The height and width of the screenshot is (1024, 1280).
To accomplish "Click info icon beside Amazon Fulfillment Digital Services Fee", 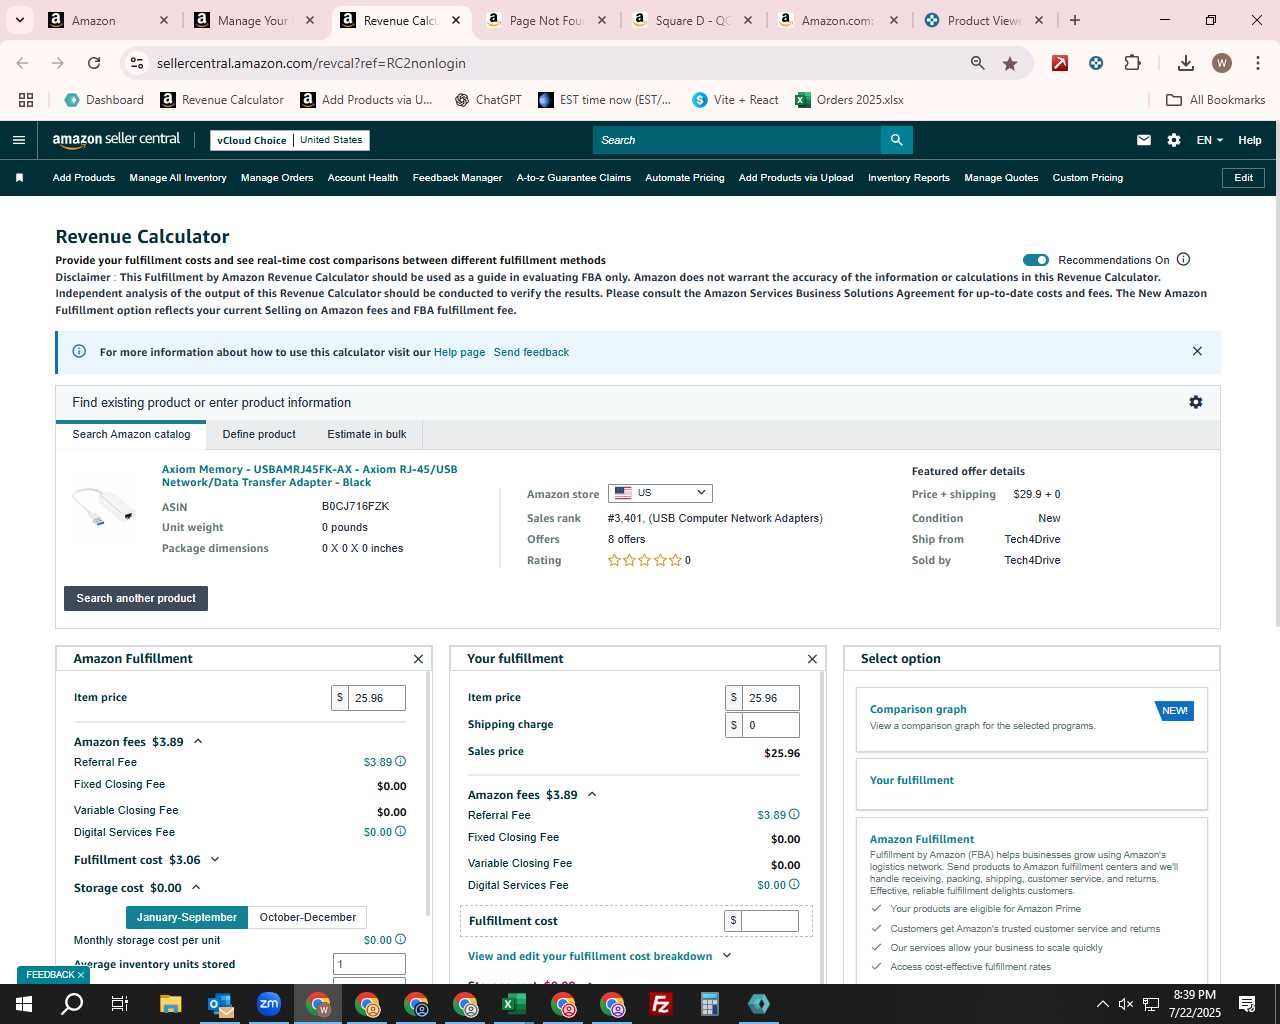I will pyautogui.click(x=401, y=831).
